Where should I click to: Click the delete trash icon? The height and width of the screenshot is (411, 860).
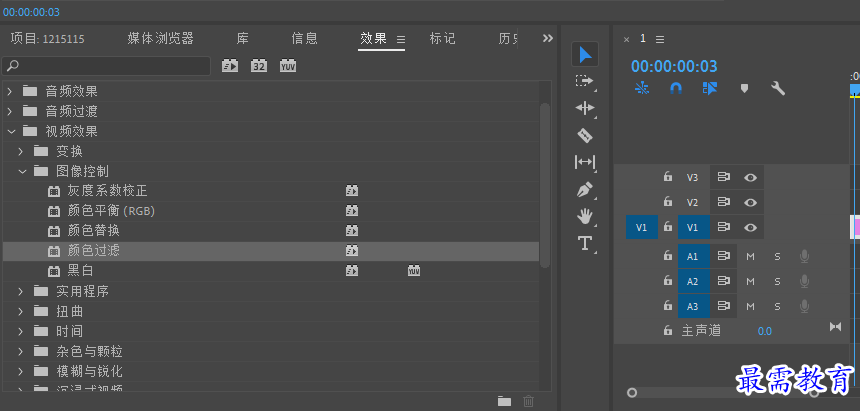pyautogui.click(x=529, y=401)
